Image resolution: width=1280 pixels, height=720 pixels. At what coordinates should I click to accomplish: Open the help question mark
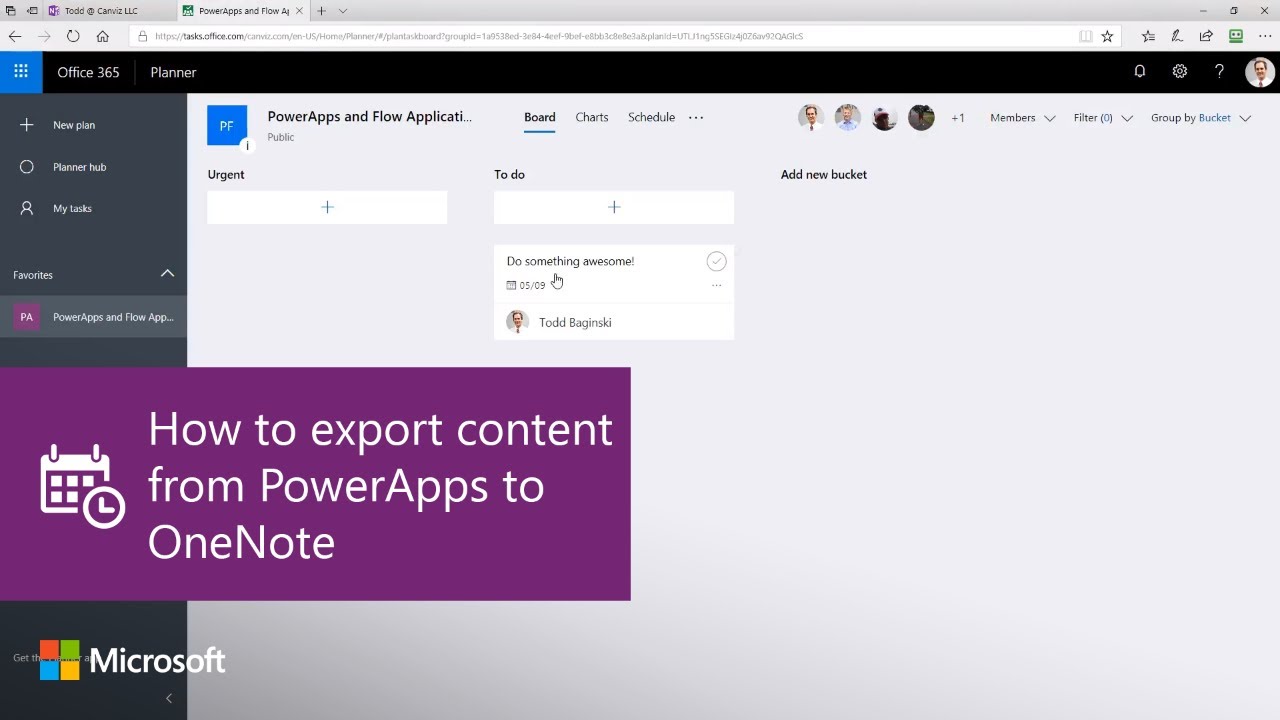(x=1219, y=71)
